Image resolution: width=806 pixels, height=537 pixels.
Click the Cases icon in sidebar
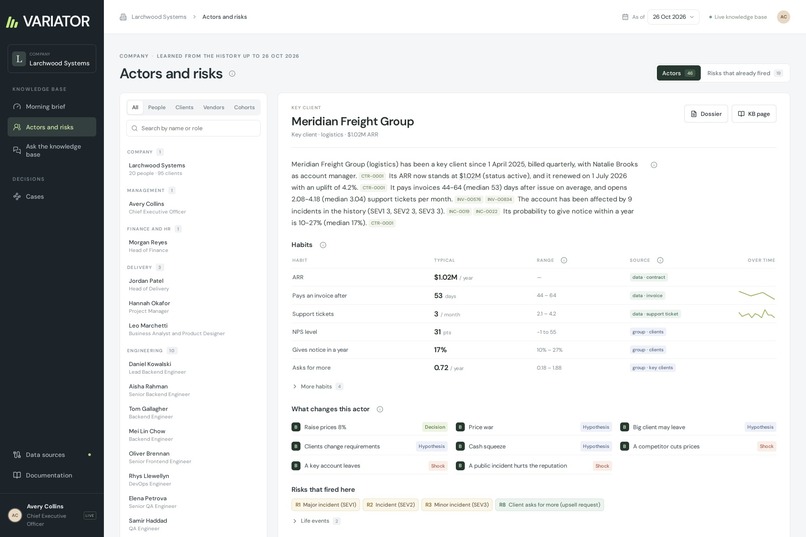tap(17, 196)
